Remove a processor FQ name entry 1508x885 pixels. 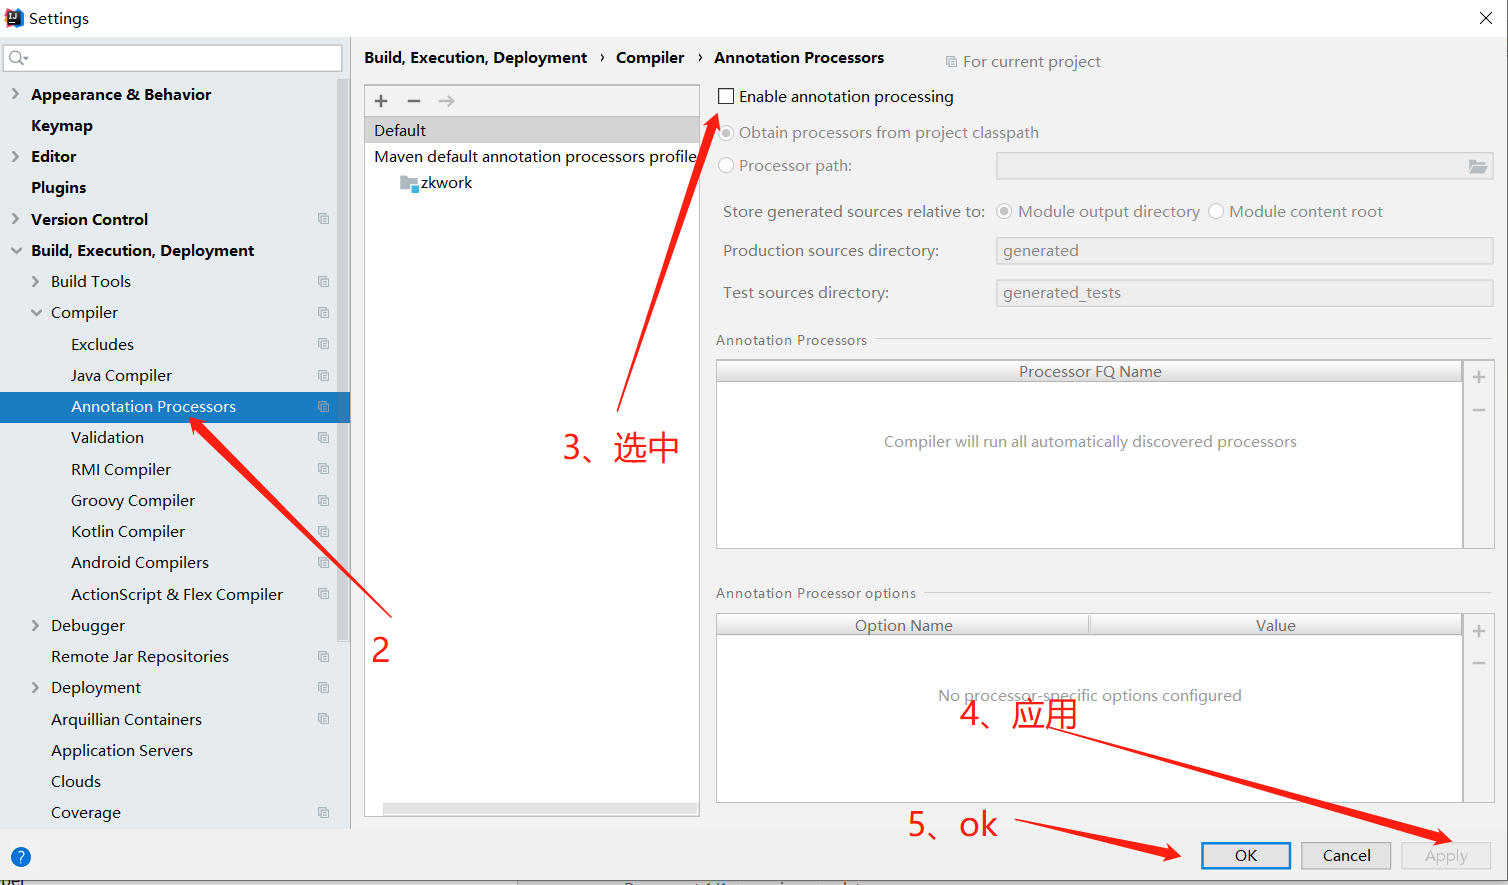[x=1479, y=410]
